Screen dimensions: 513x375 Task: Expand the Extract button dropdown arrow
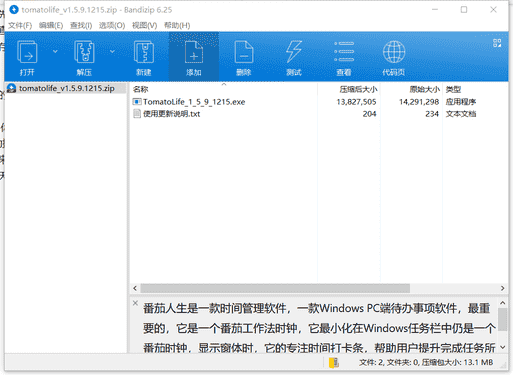112,51
